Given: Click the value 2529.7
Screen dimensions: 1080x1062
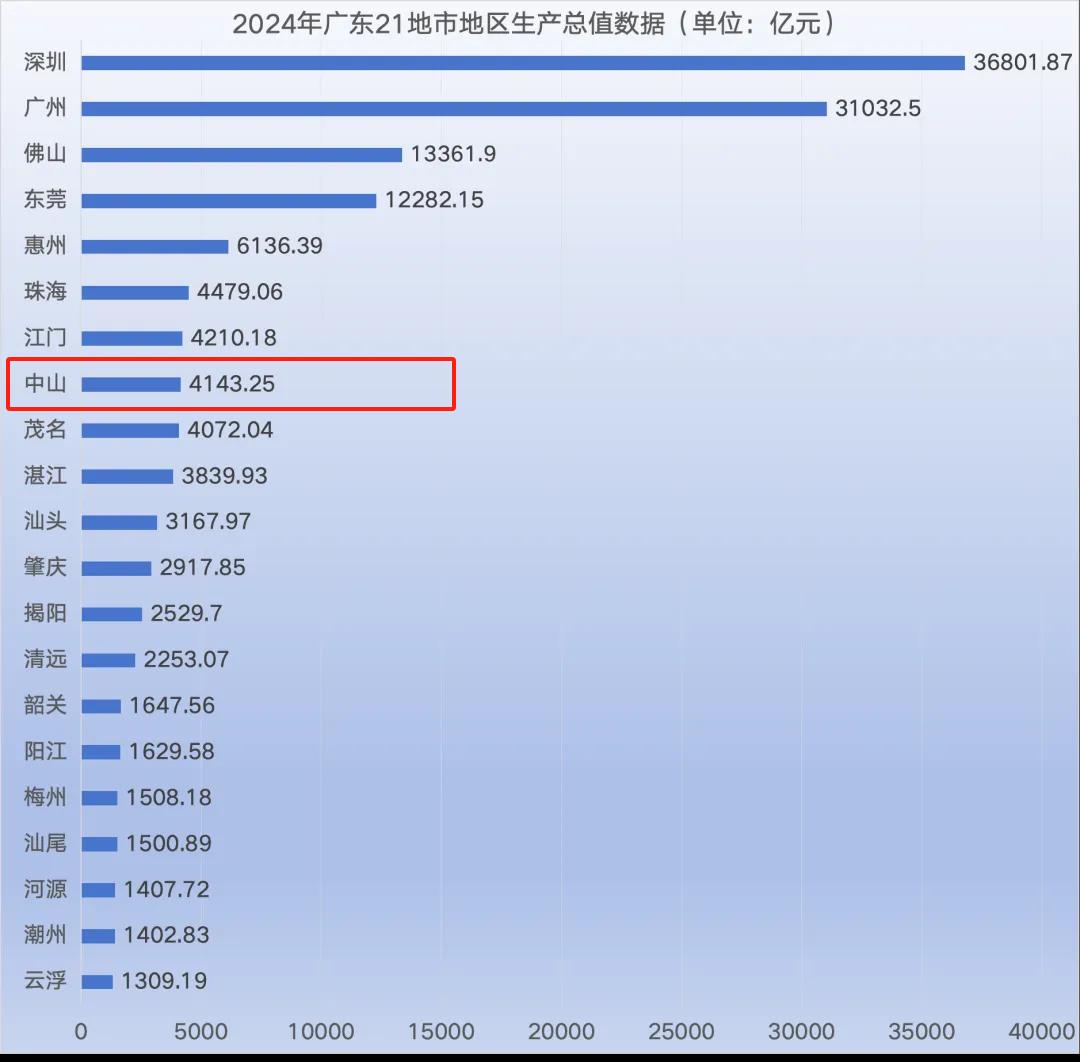Looking at the screenshot, I should click(x=187, y=613).
